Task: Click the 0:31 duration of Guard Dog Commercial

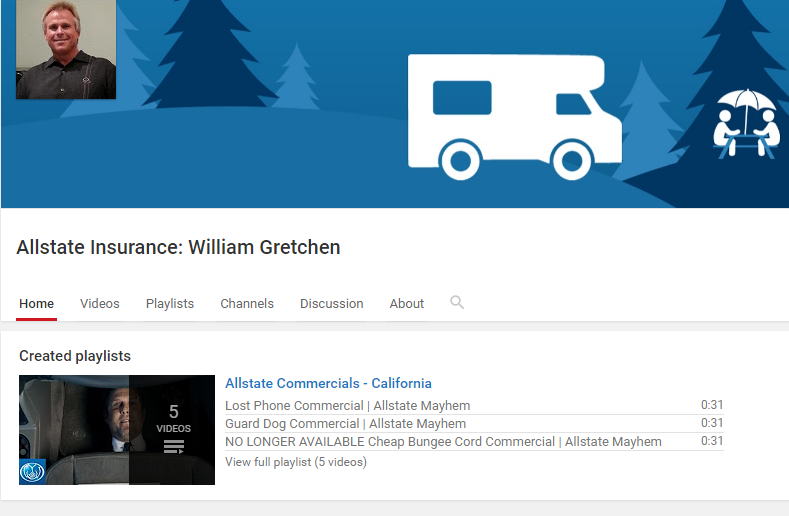Action: [x=712, y=423]
